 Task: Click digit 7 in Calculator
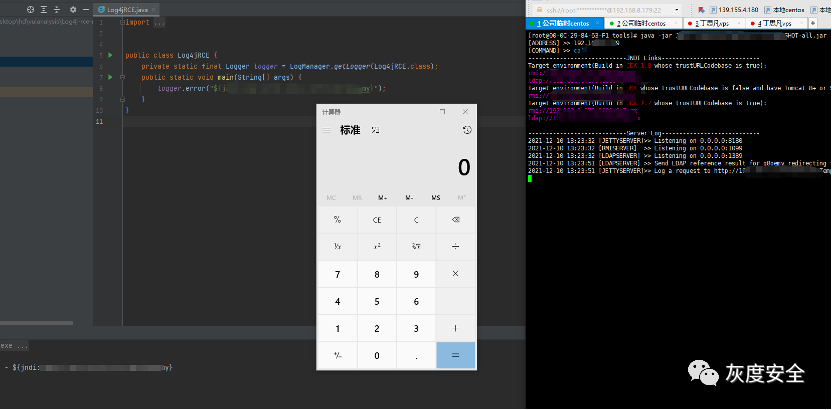[x=337, y=274]
